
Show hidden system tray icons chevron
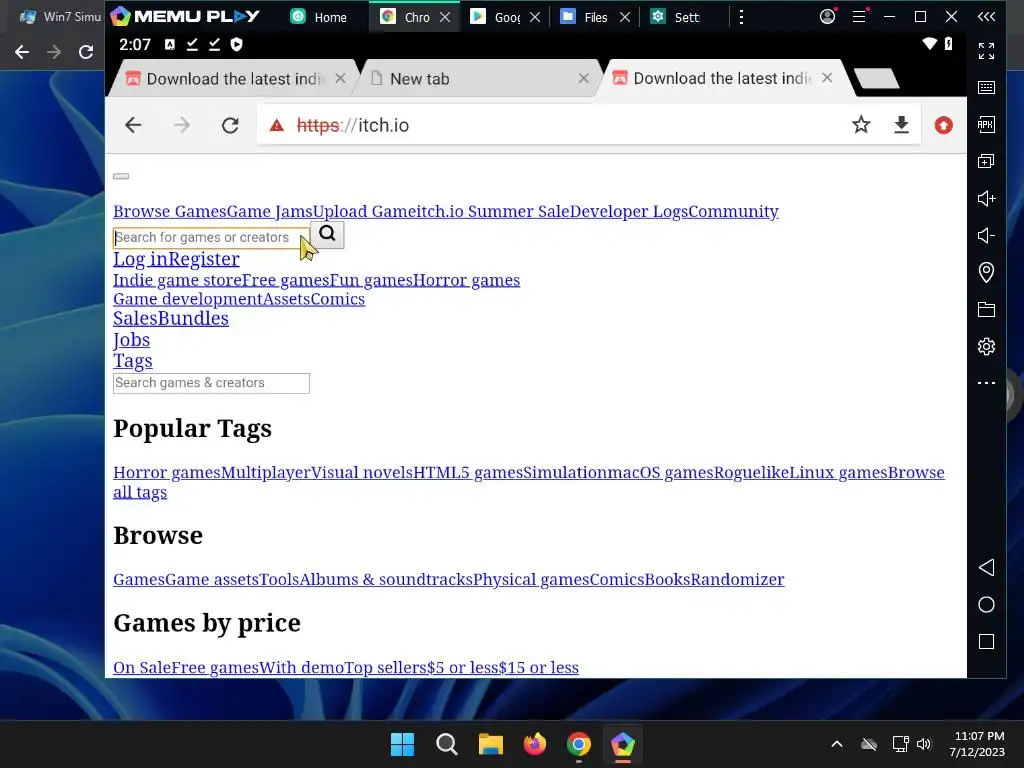point(837,744)
